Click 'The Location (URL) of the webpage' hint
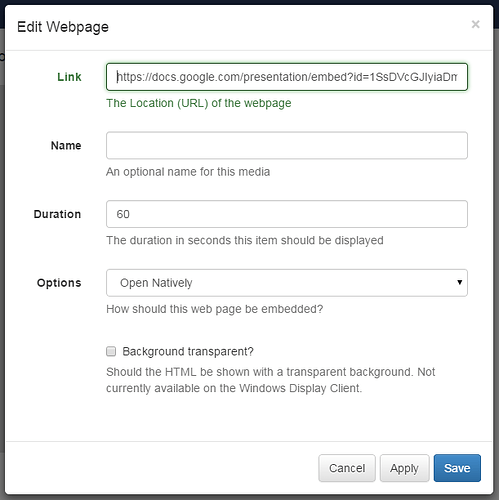Screen dimensions: 499x500 tap(199, 103)
